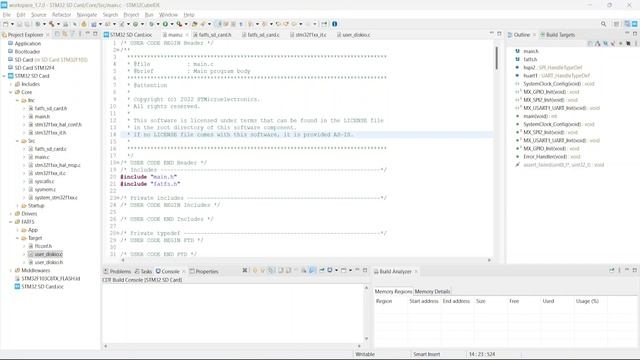The image size is (640, 360).
Task: Open the Project menu
Action: [x=131, y=15]
